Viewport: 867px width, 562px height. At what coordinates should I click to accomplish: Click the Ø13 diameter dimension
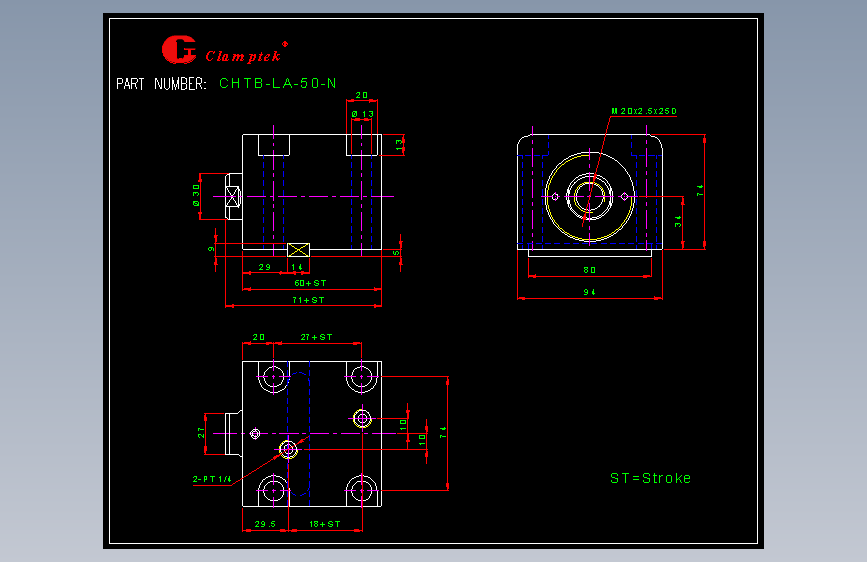pos(363,114)
